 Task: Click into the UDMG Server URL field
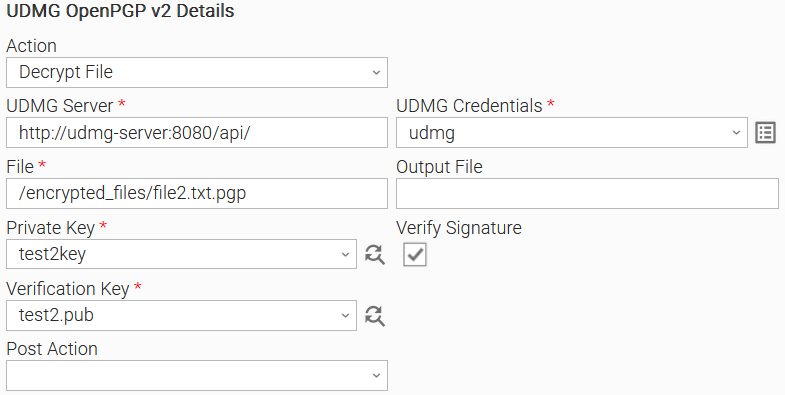[x=197, y=133]
